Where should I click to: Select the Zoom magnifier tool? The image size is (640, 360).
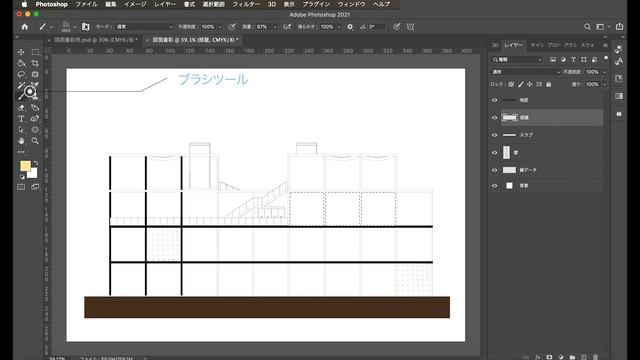coord(36,141)
